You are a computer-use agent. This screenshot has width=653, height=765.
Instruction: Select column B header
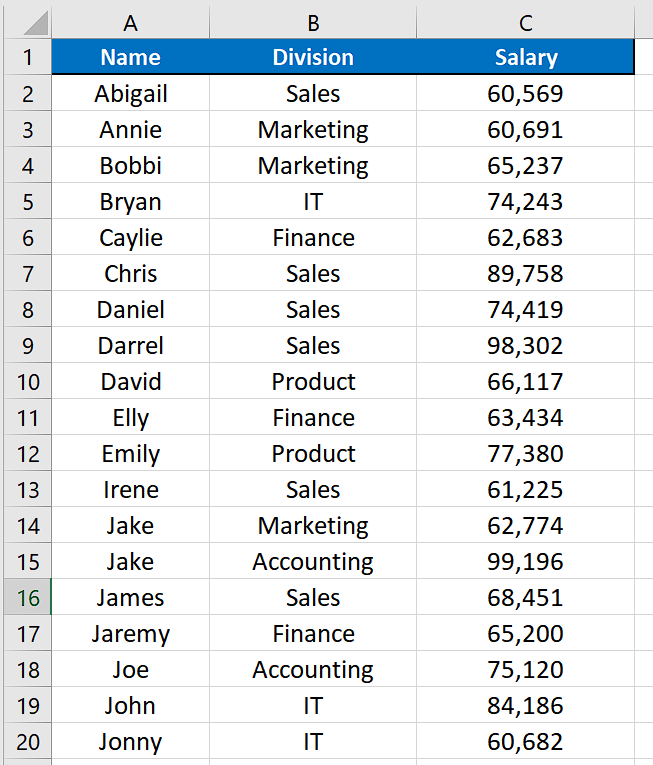point(313,23)
